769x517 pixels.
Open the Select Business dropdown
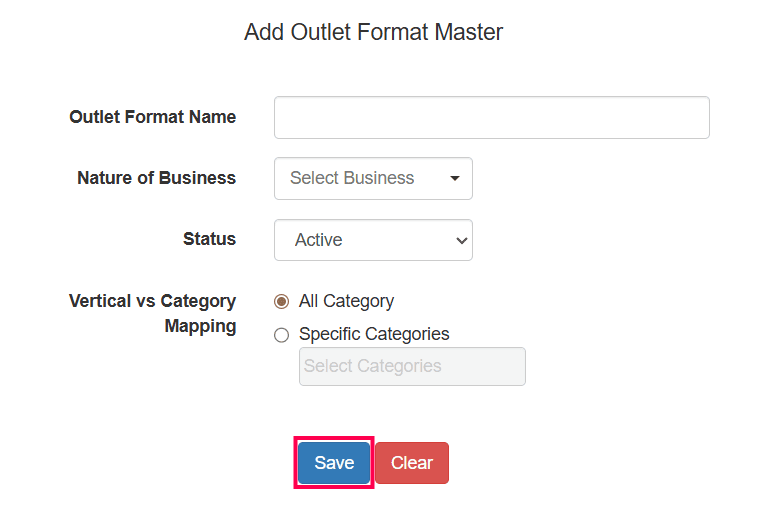pos(373,178)
